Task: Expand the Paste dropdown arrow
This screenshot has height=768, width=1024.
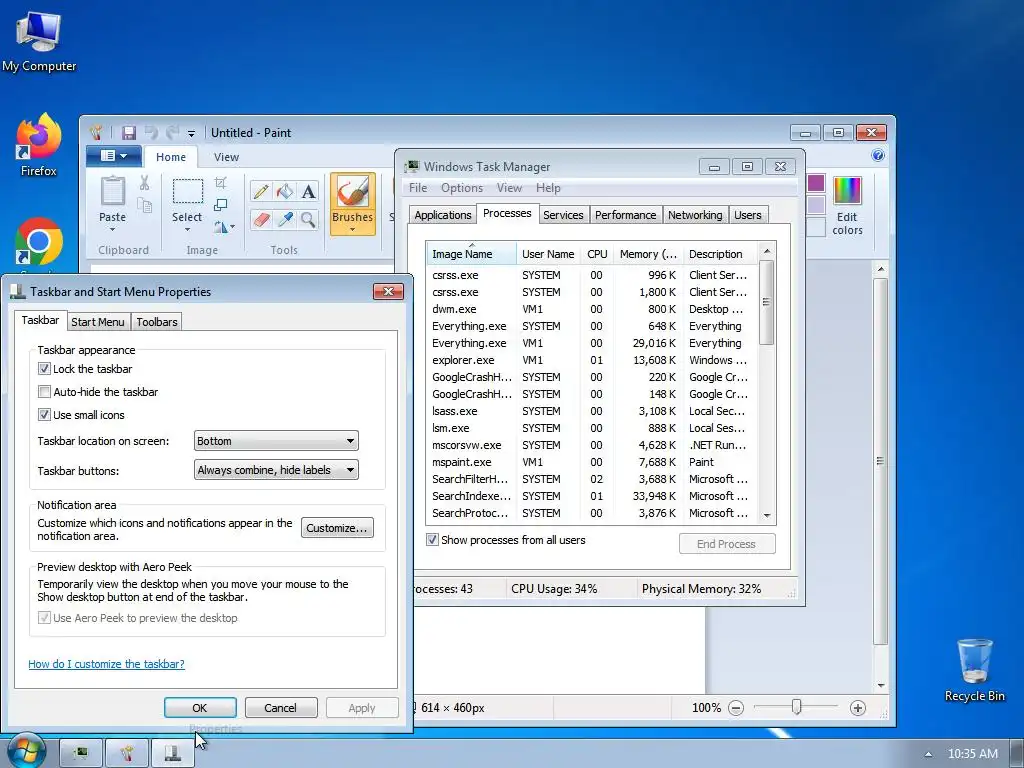Action: [112, 229]
